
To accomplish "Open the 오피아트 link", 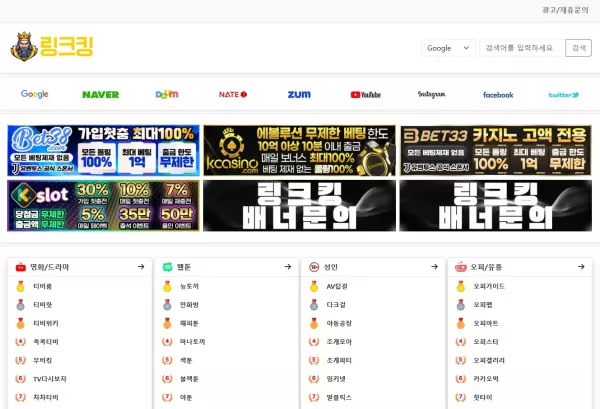I will tap(486, 323).
